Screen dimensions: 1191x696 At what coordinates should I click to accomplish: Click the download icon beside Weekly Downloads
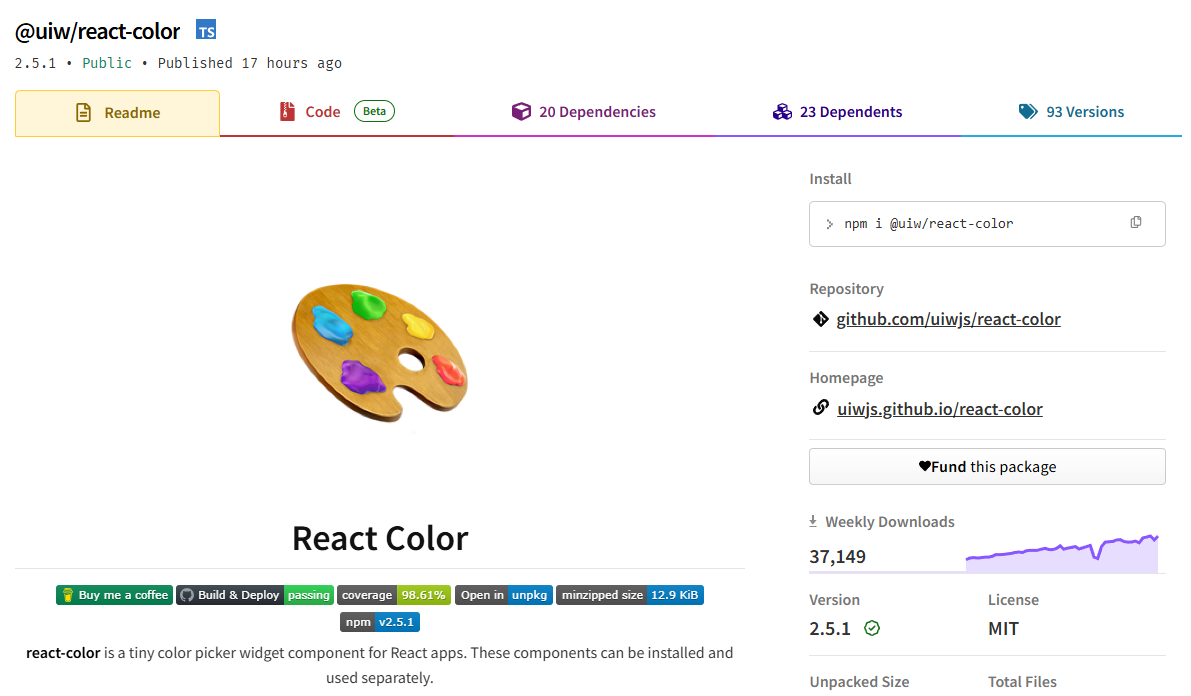(811, 521)
